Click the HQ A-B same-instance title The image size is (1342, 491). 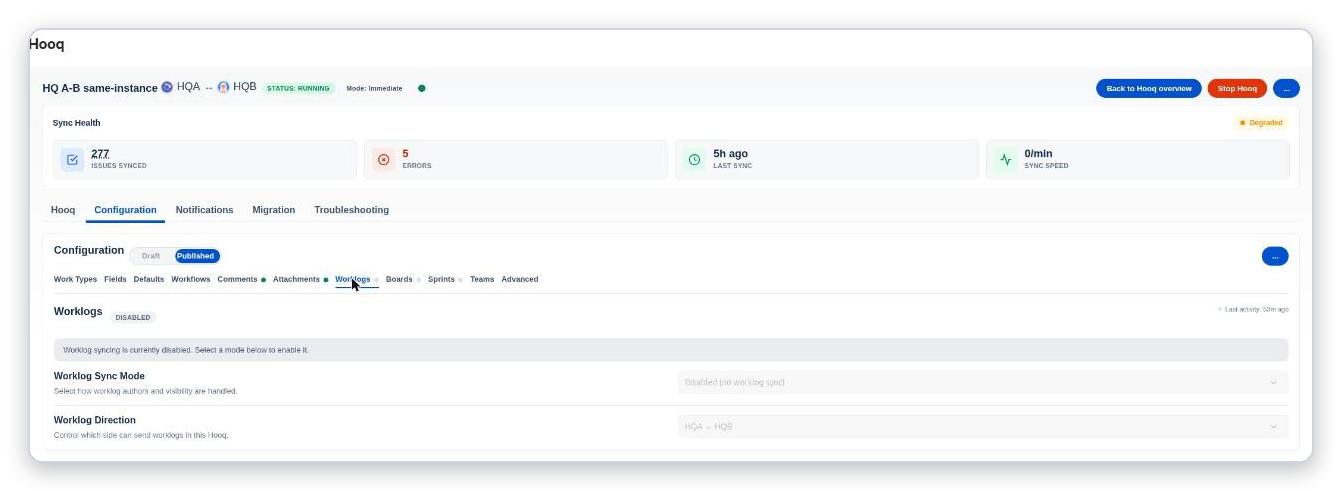point(100,88)
